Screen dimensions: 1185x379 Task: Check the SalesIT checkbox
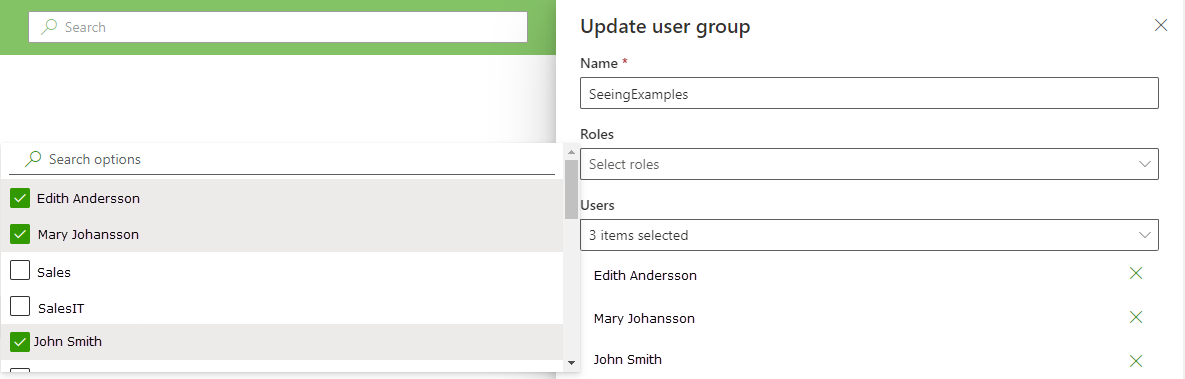tap(20, 306)
